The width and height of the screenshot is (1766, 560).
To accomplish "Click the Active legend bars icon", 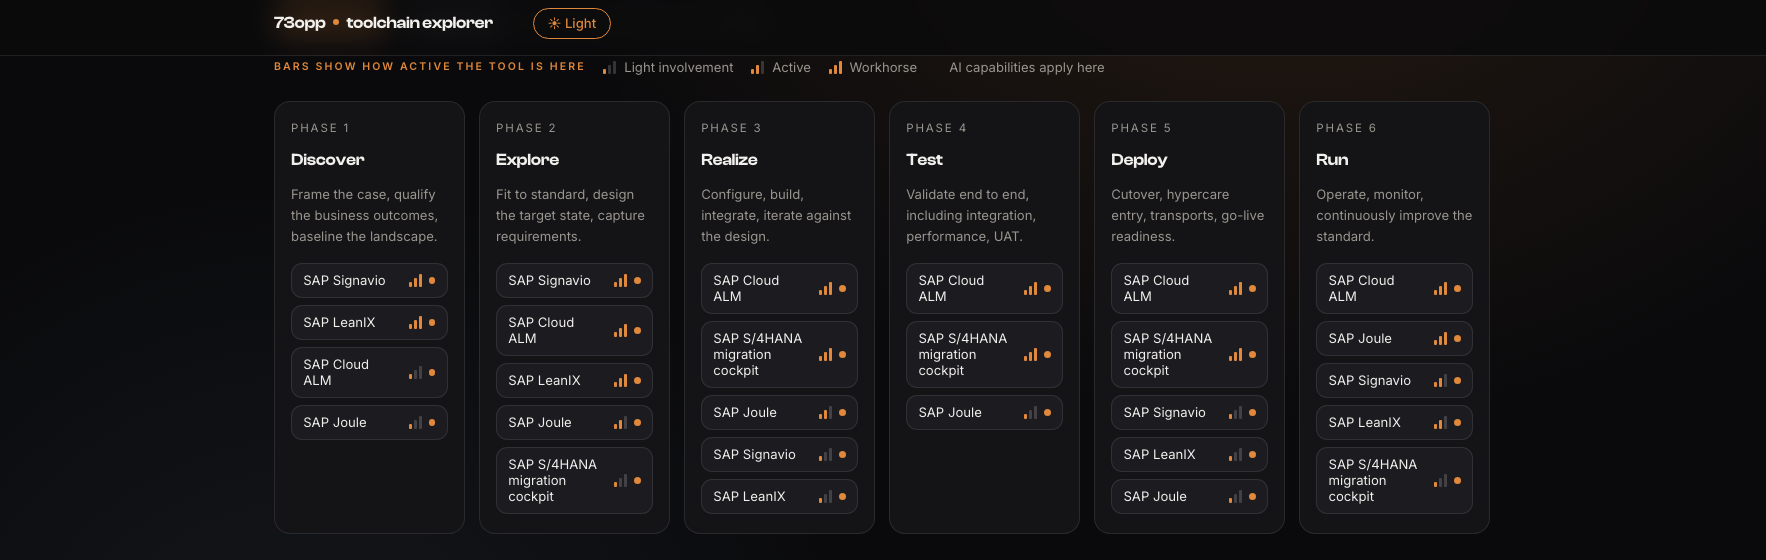I will tap(757, 68).
